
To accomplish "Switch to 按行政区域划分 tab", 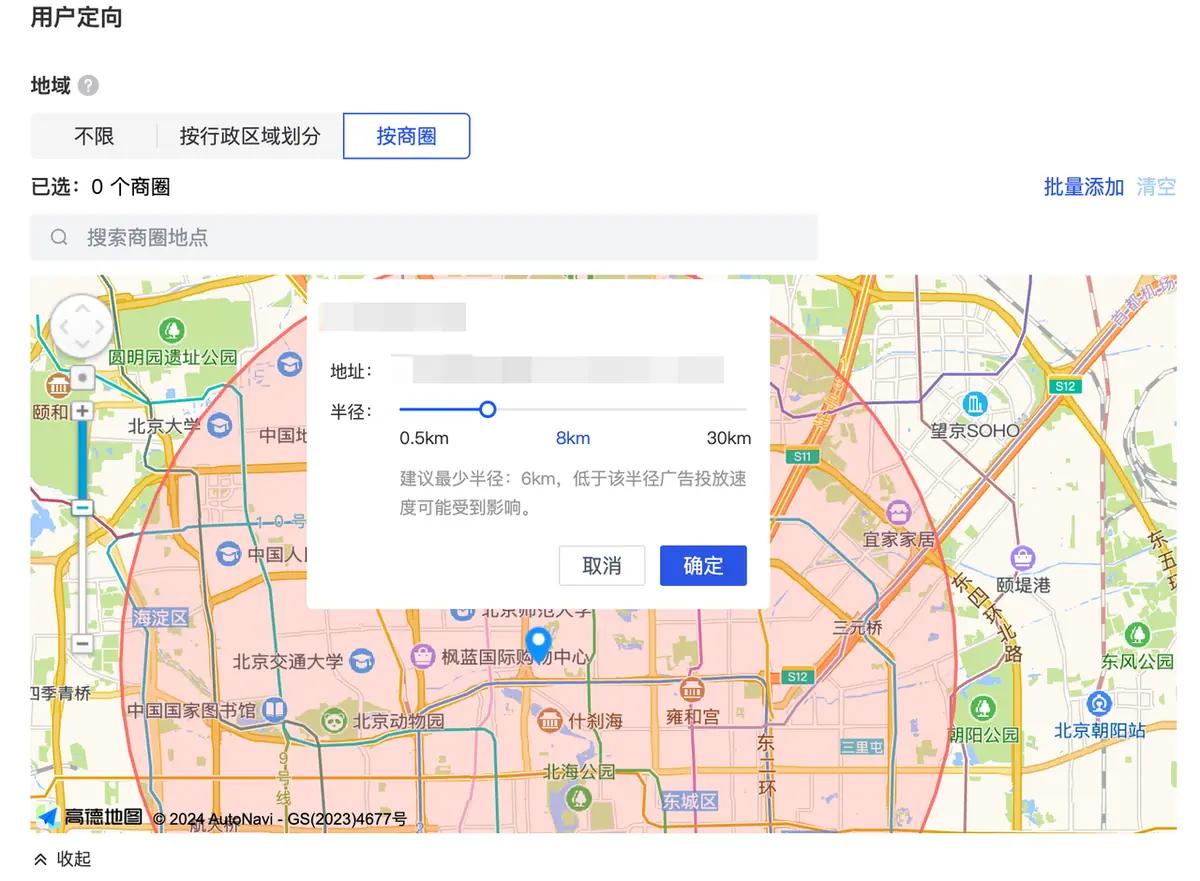I will [250, 136].
